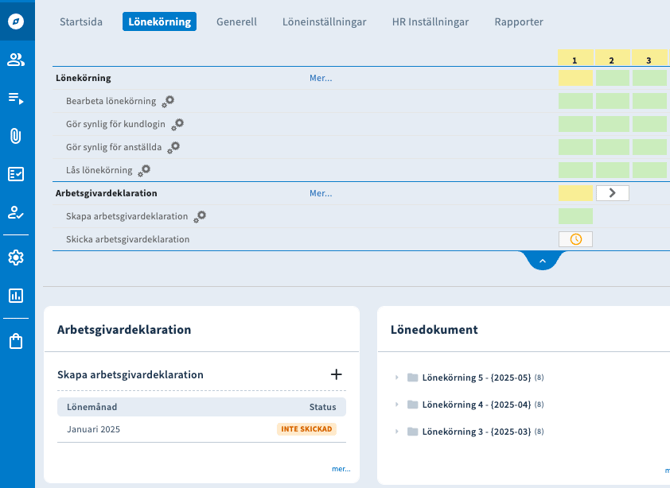
Task: Add new arbetsgivardeklaration with plus icon
Action: [336, 374]
